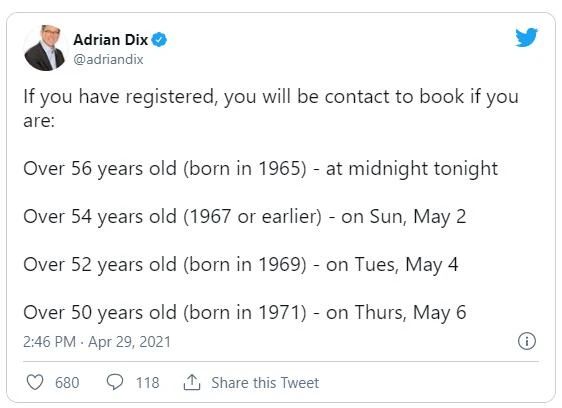Click the 'If you have registered' sentence
The image size is (562, 408).
[x=271, y=108]
